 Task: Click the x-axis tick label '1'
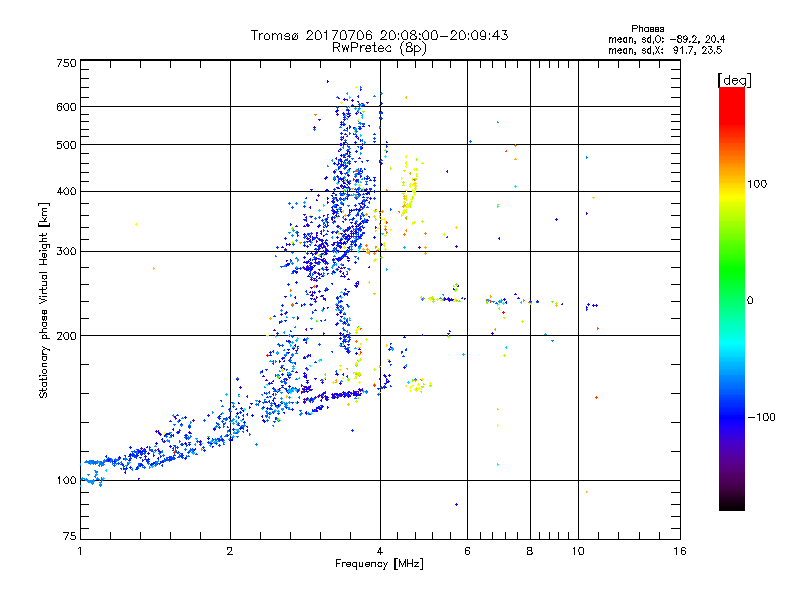tap(80, 551)
